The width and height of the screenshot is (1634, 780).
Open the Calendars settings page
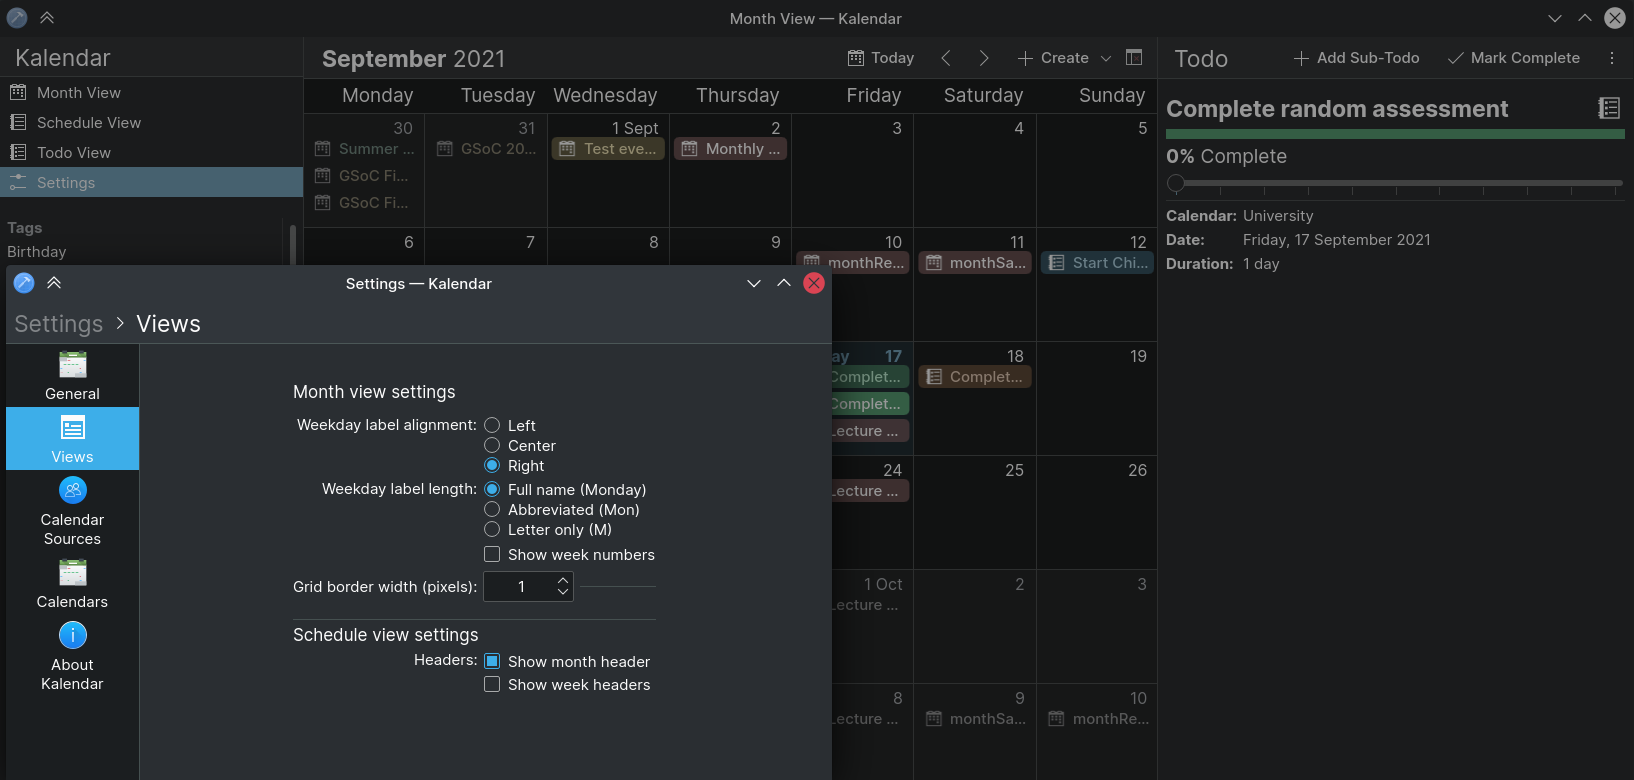72,584
